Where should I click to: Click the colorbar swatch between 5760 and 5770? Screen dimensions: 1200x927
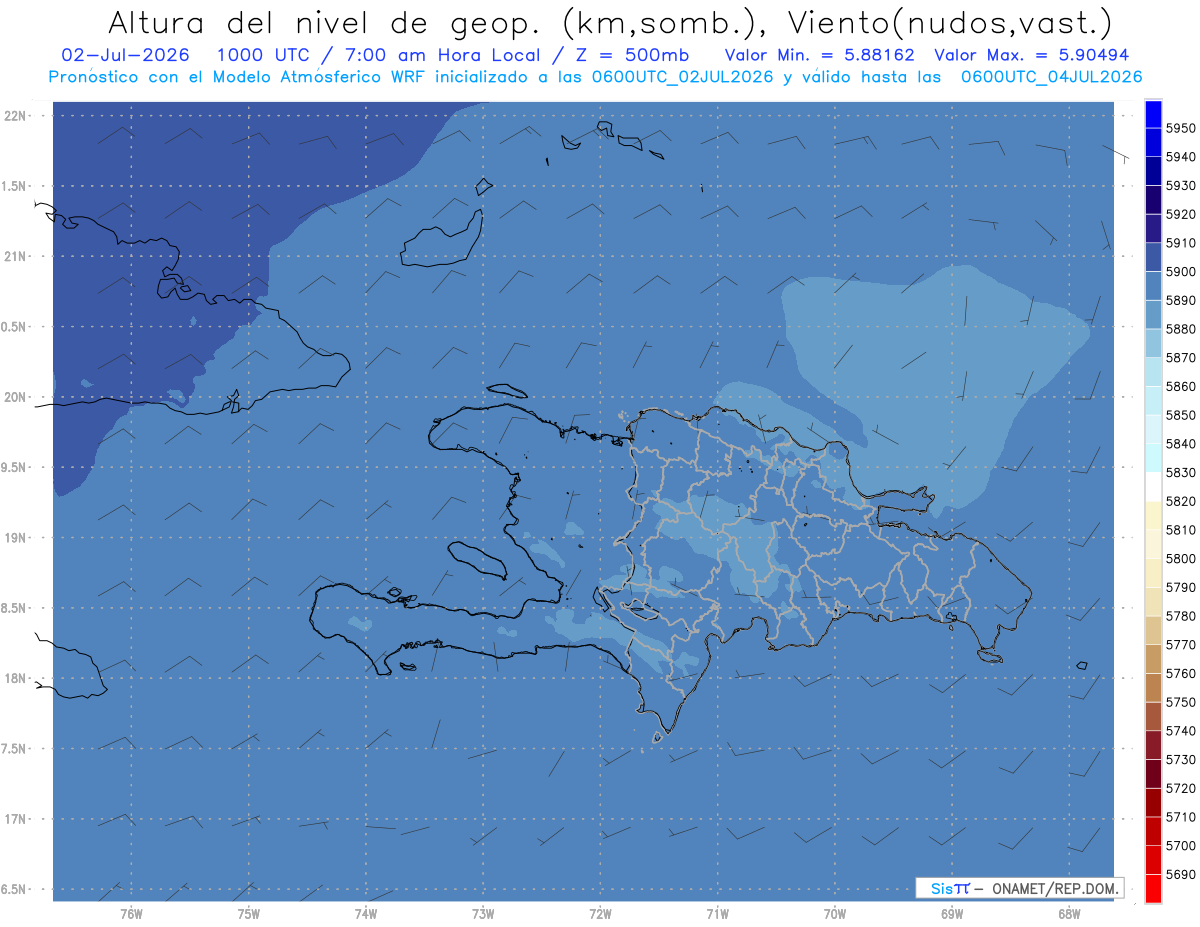click(1153, 659)
